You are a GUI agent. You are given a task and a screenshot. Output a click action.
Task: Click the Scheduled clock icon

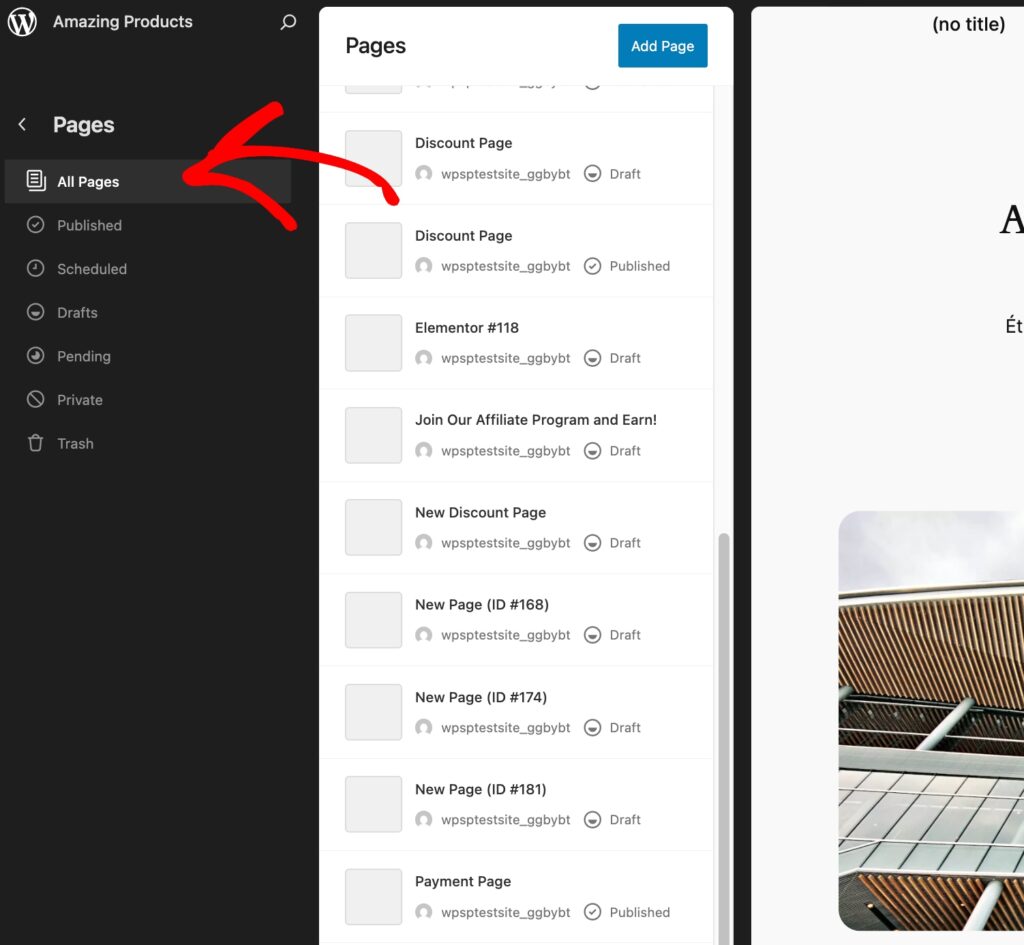click(36, 268)
